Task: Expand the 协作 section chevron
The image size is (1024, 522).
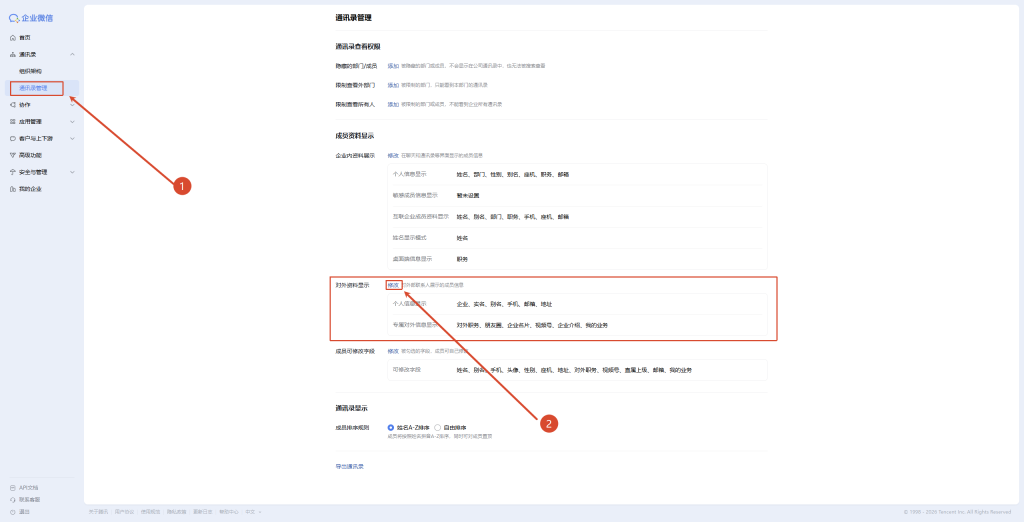Action: click(72, 105)
